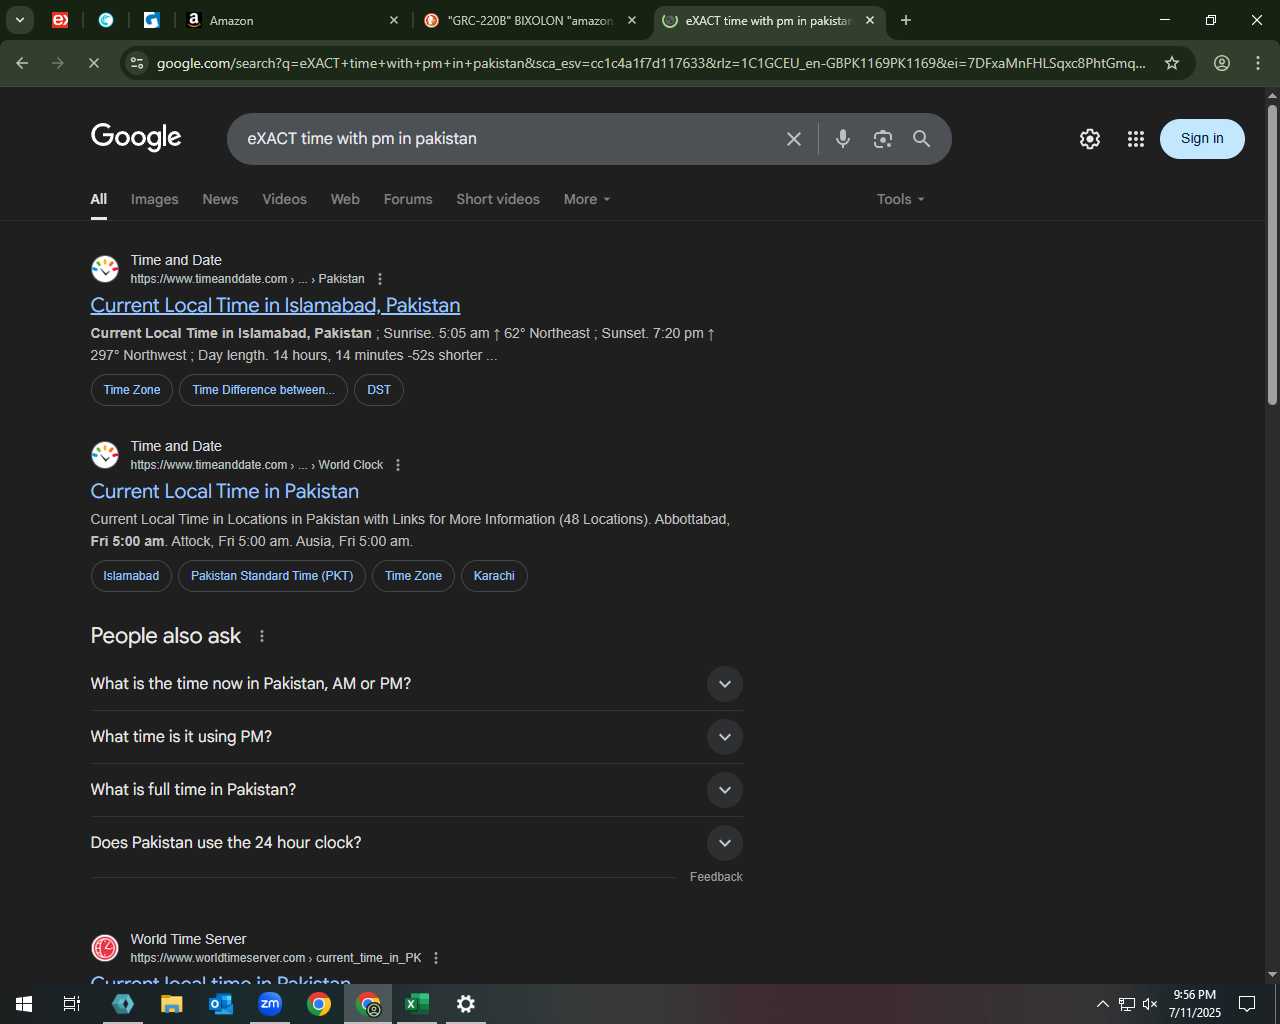
Task: Switch to News search tab
Action: 220,199
